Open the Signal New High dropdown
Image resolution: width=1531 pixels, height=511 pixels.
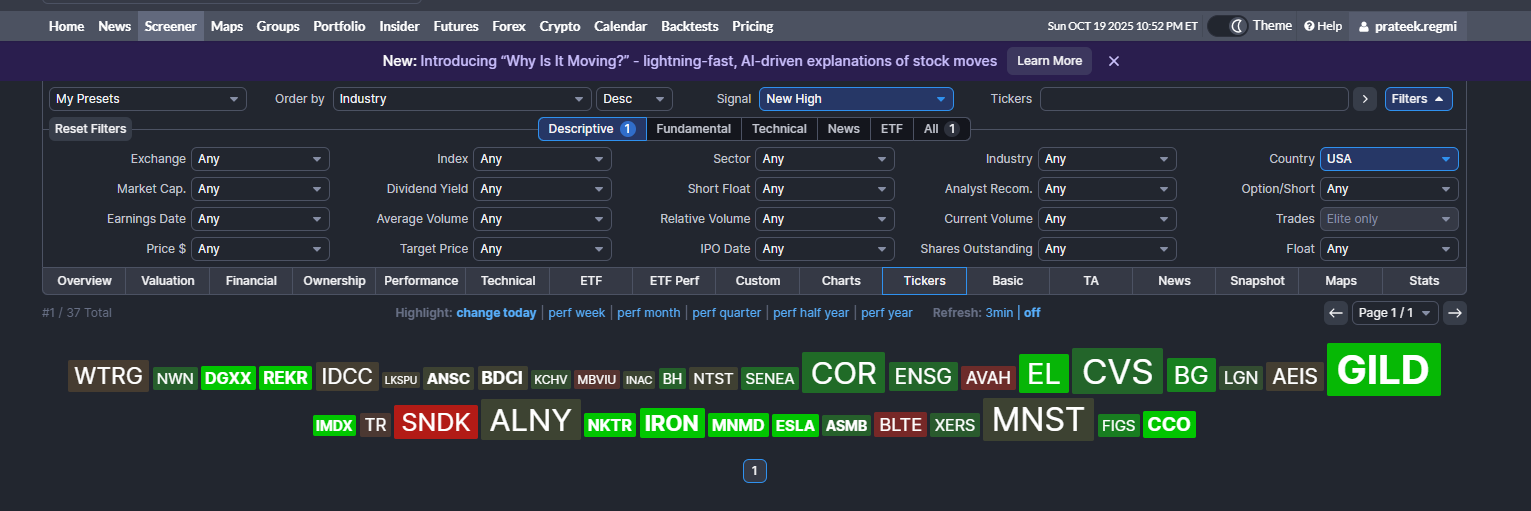[856, 99]
